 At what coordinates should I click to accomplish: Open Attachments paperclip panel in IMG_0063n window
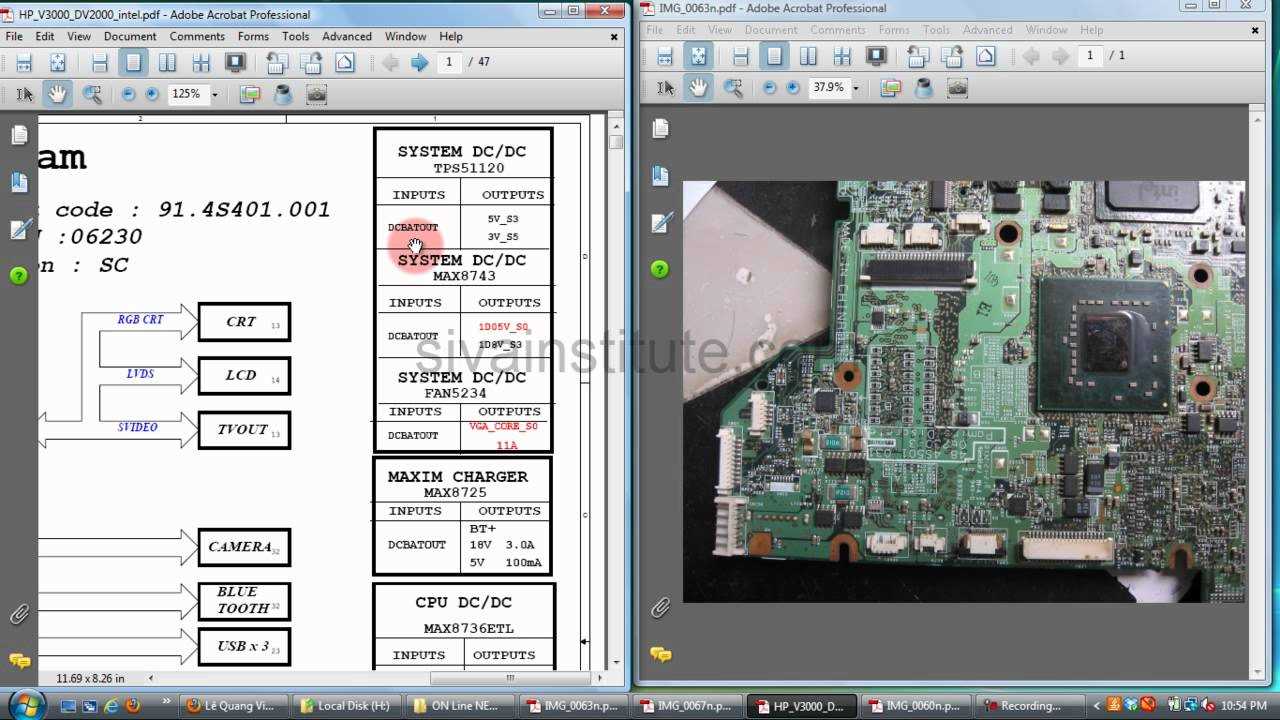click(660, 607)
